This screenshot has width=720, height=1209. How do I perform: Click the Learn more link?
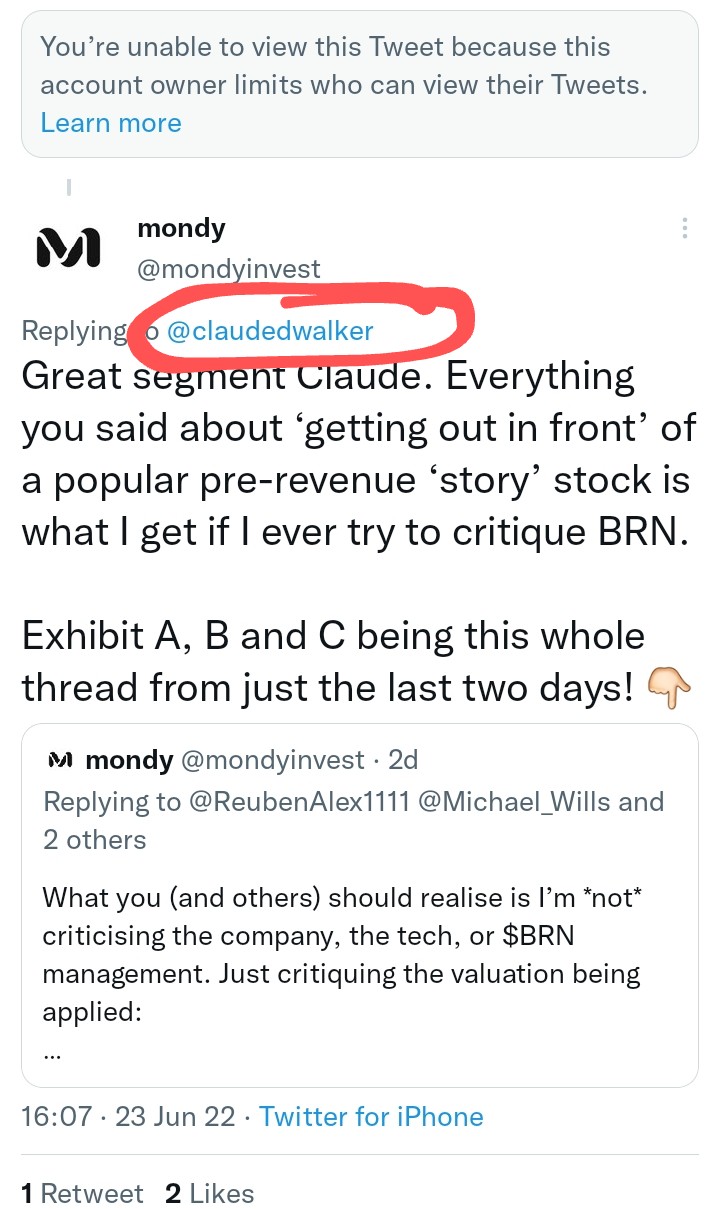tap(111, 123)
